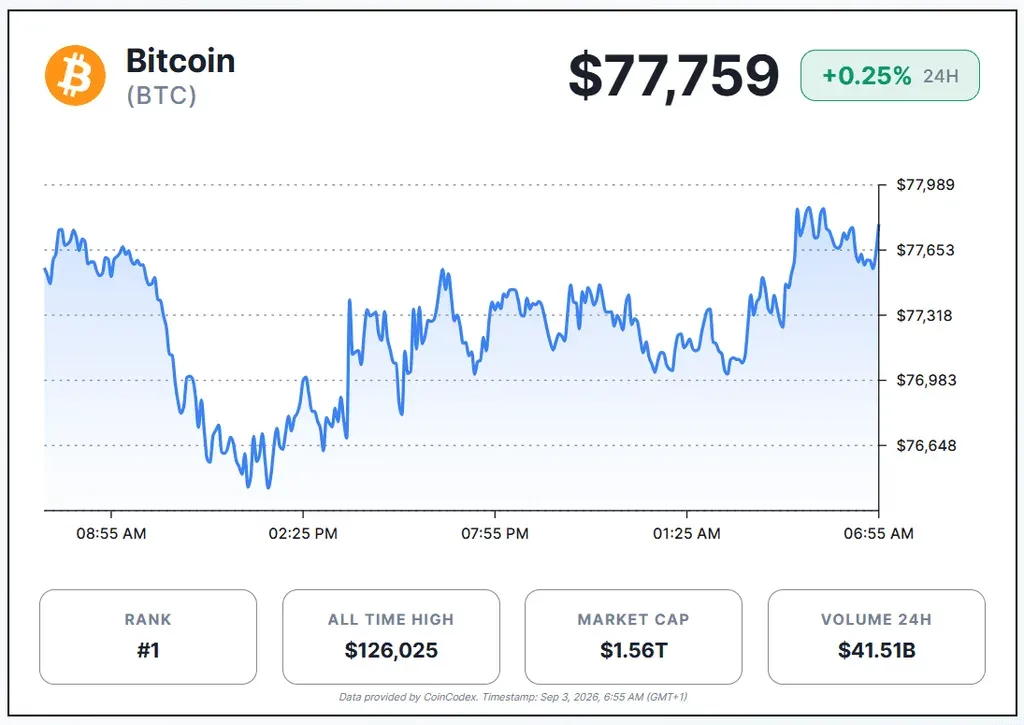Click the $77,653 price axis label
Viewport: 1024px width, 725px height.
925,250
